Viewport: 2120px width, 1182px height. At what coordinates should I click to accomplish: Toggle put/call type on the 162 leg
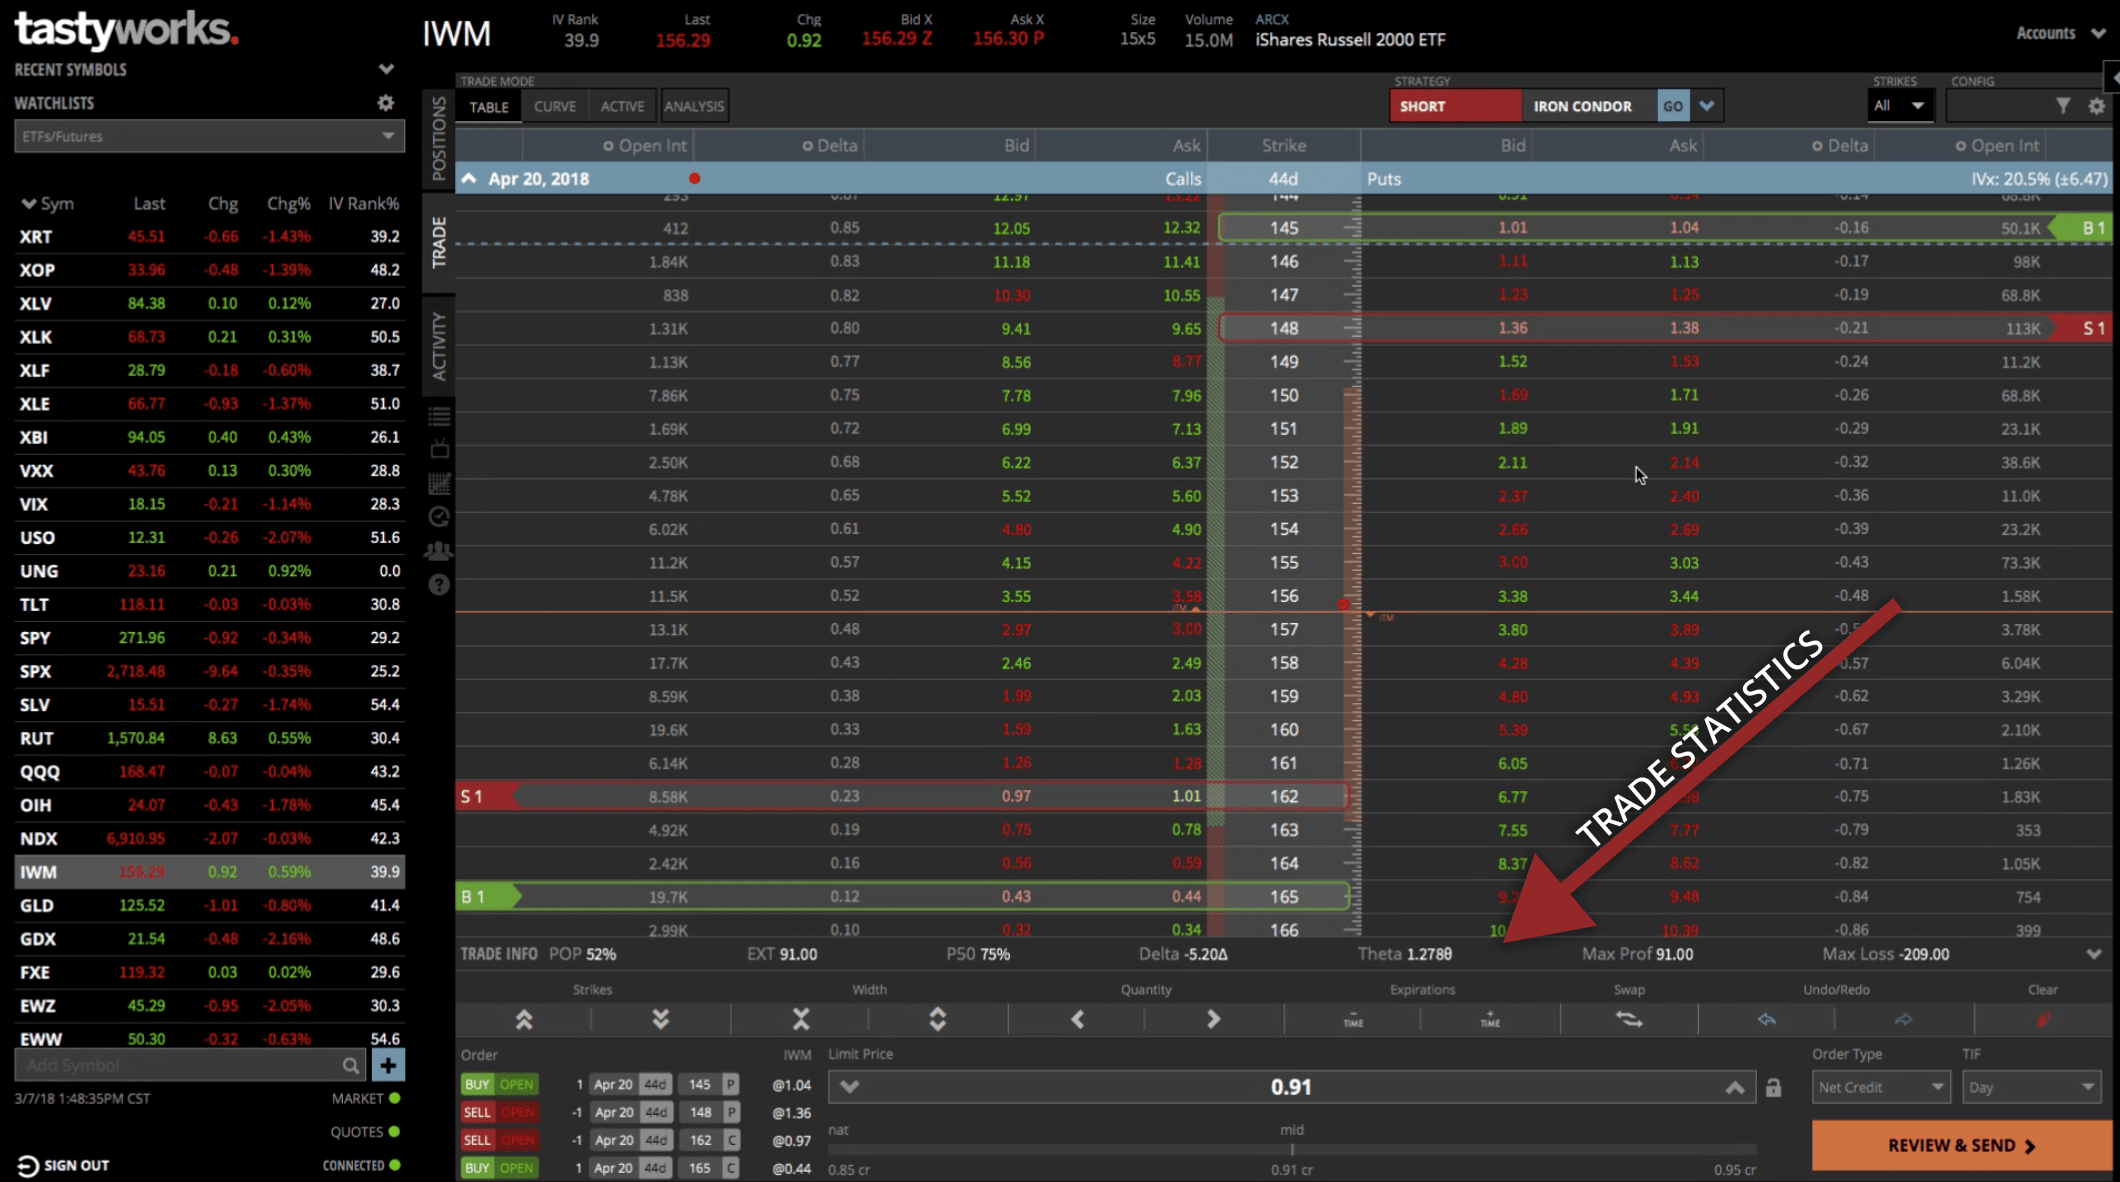pos(731,1140)
